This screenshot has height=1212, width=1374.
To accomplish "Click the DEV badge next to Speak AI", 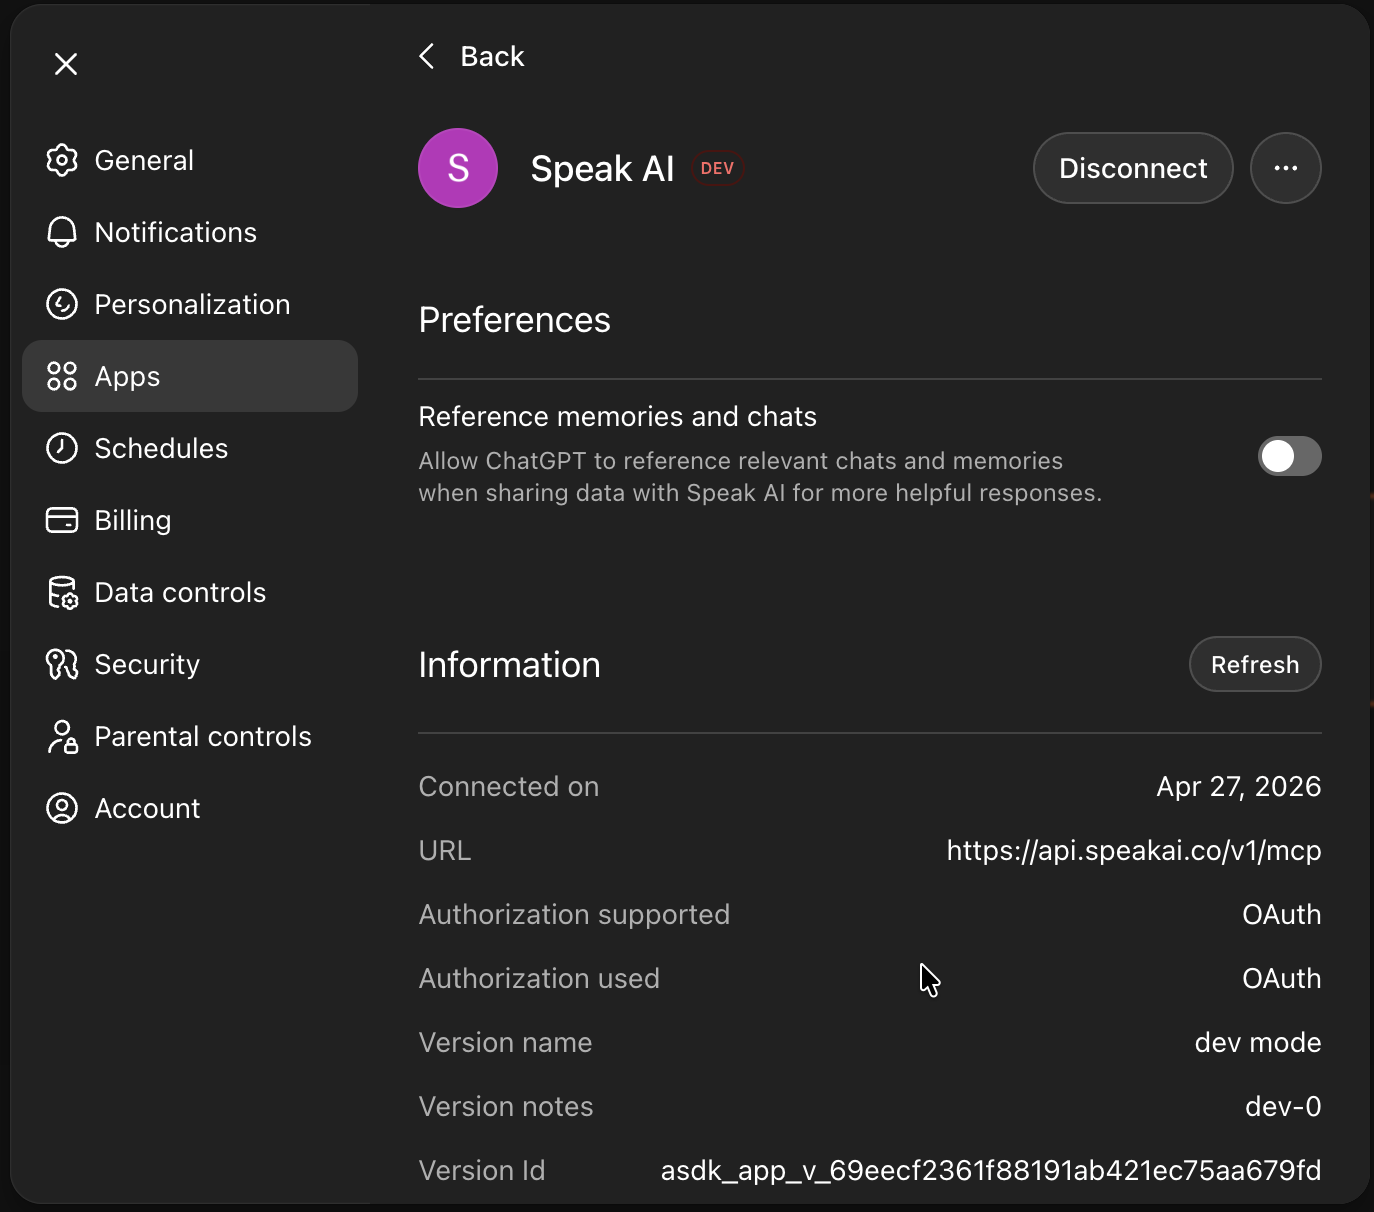I will [x=718, y=168].
